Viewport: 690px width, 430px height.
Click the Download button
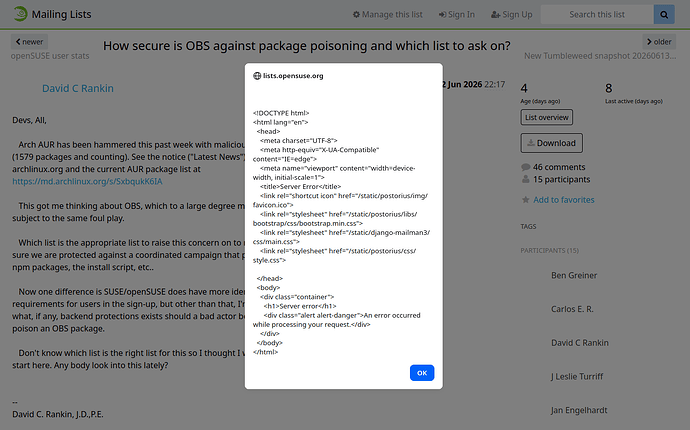point(551,143)
